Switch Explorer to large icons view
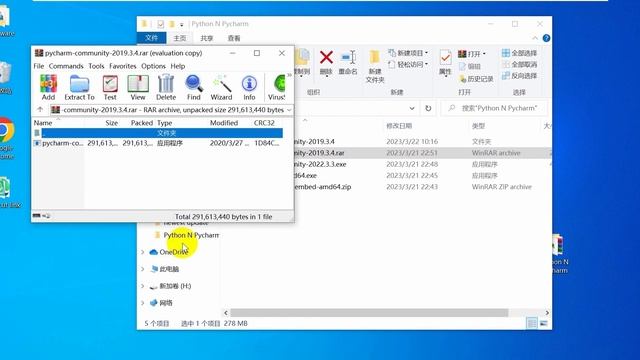Image resolution: width=640 pixels, height=360 pixels. pyautogui.click(x=544, y=324)
